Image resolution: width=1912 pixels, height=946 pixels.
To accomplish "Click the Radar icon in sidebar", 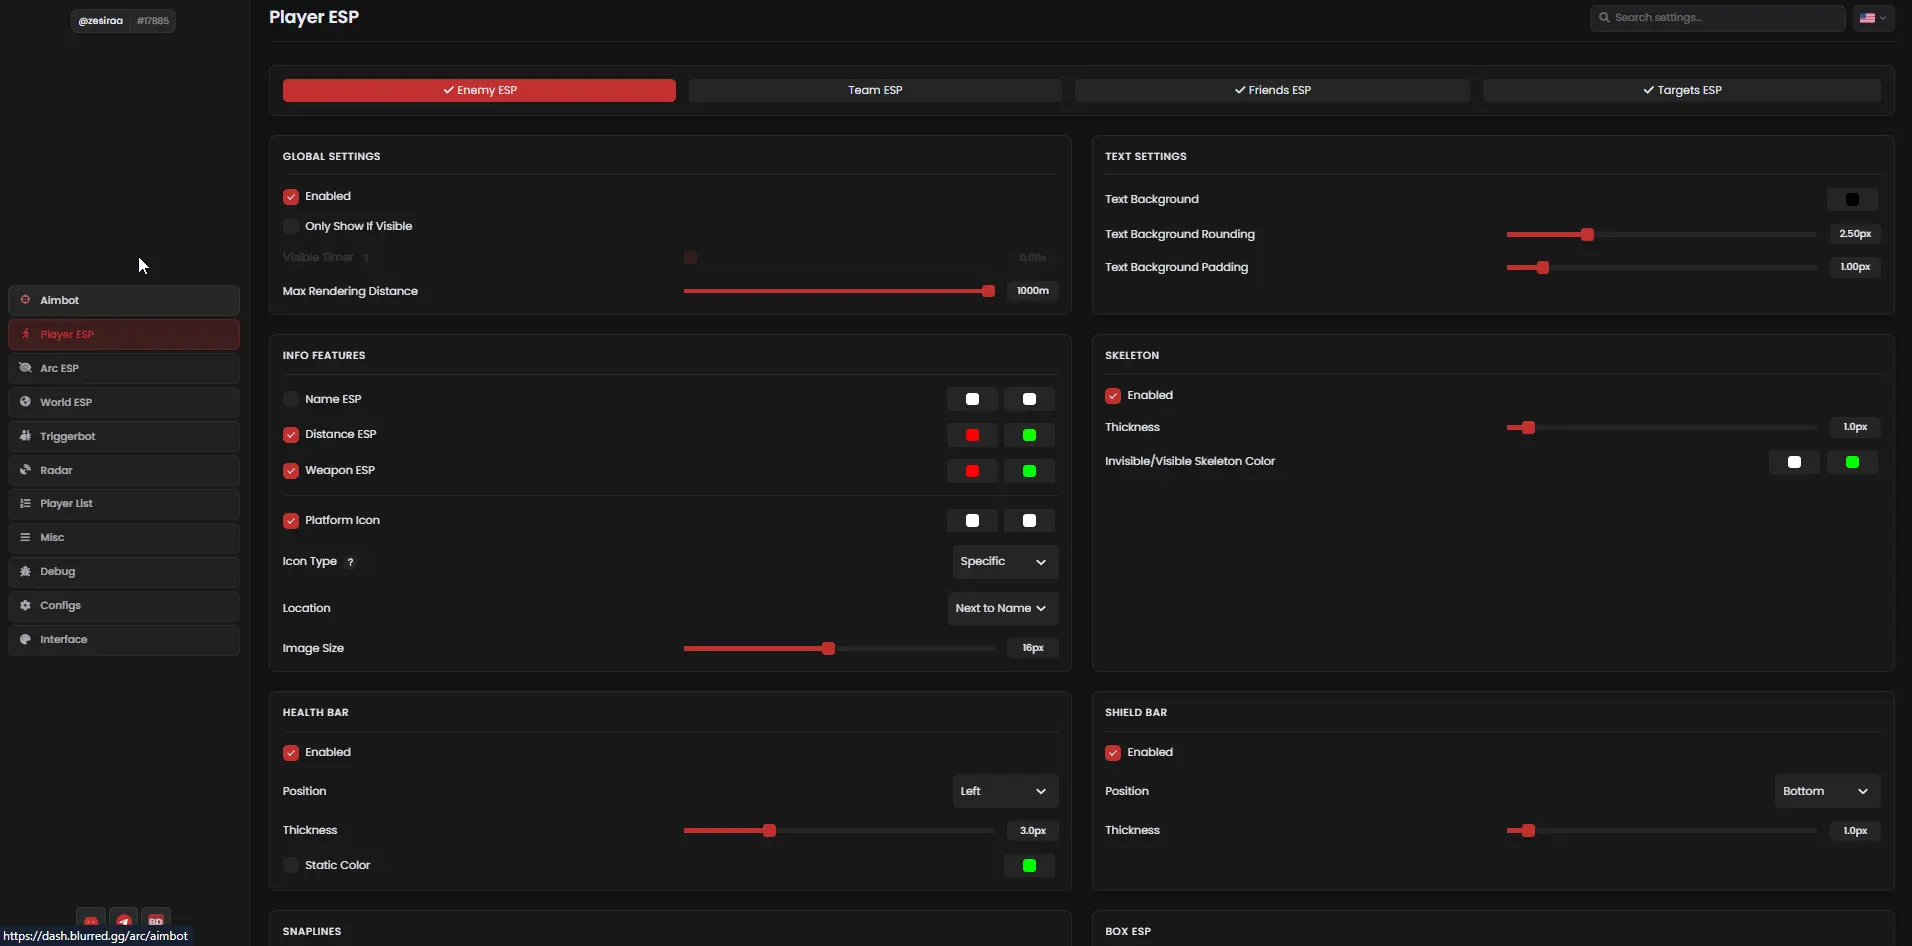I will [x=26, y=470].
